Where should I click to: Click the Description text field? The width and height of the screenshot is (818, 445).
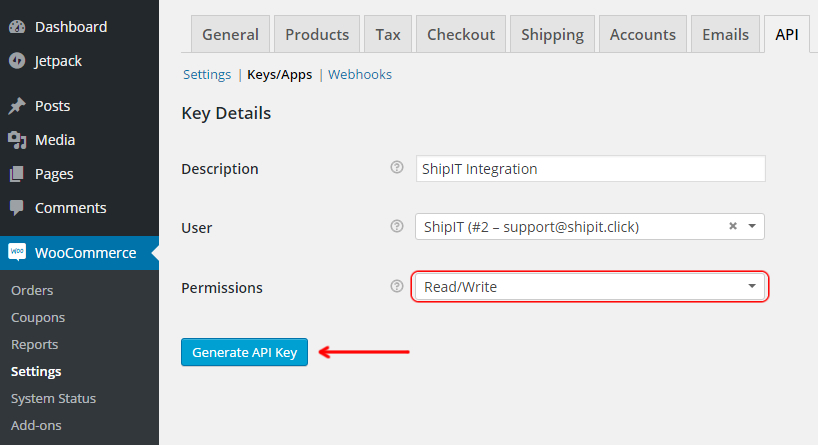(591, 169)
